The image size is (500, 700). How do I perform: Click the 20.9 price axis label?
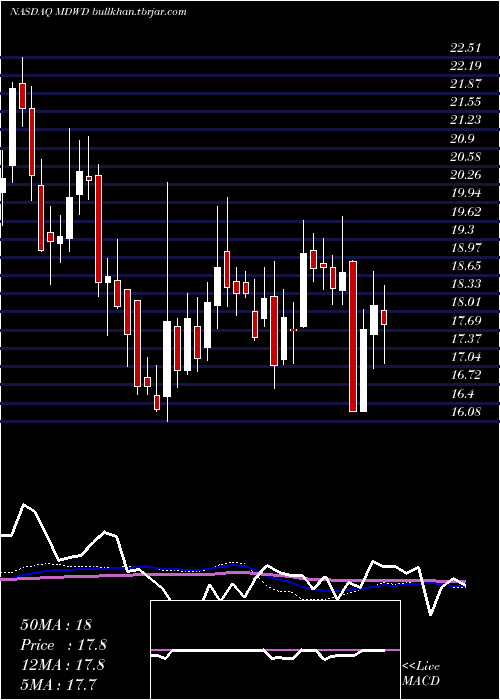pos(462,139)
